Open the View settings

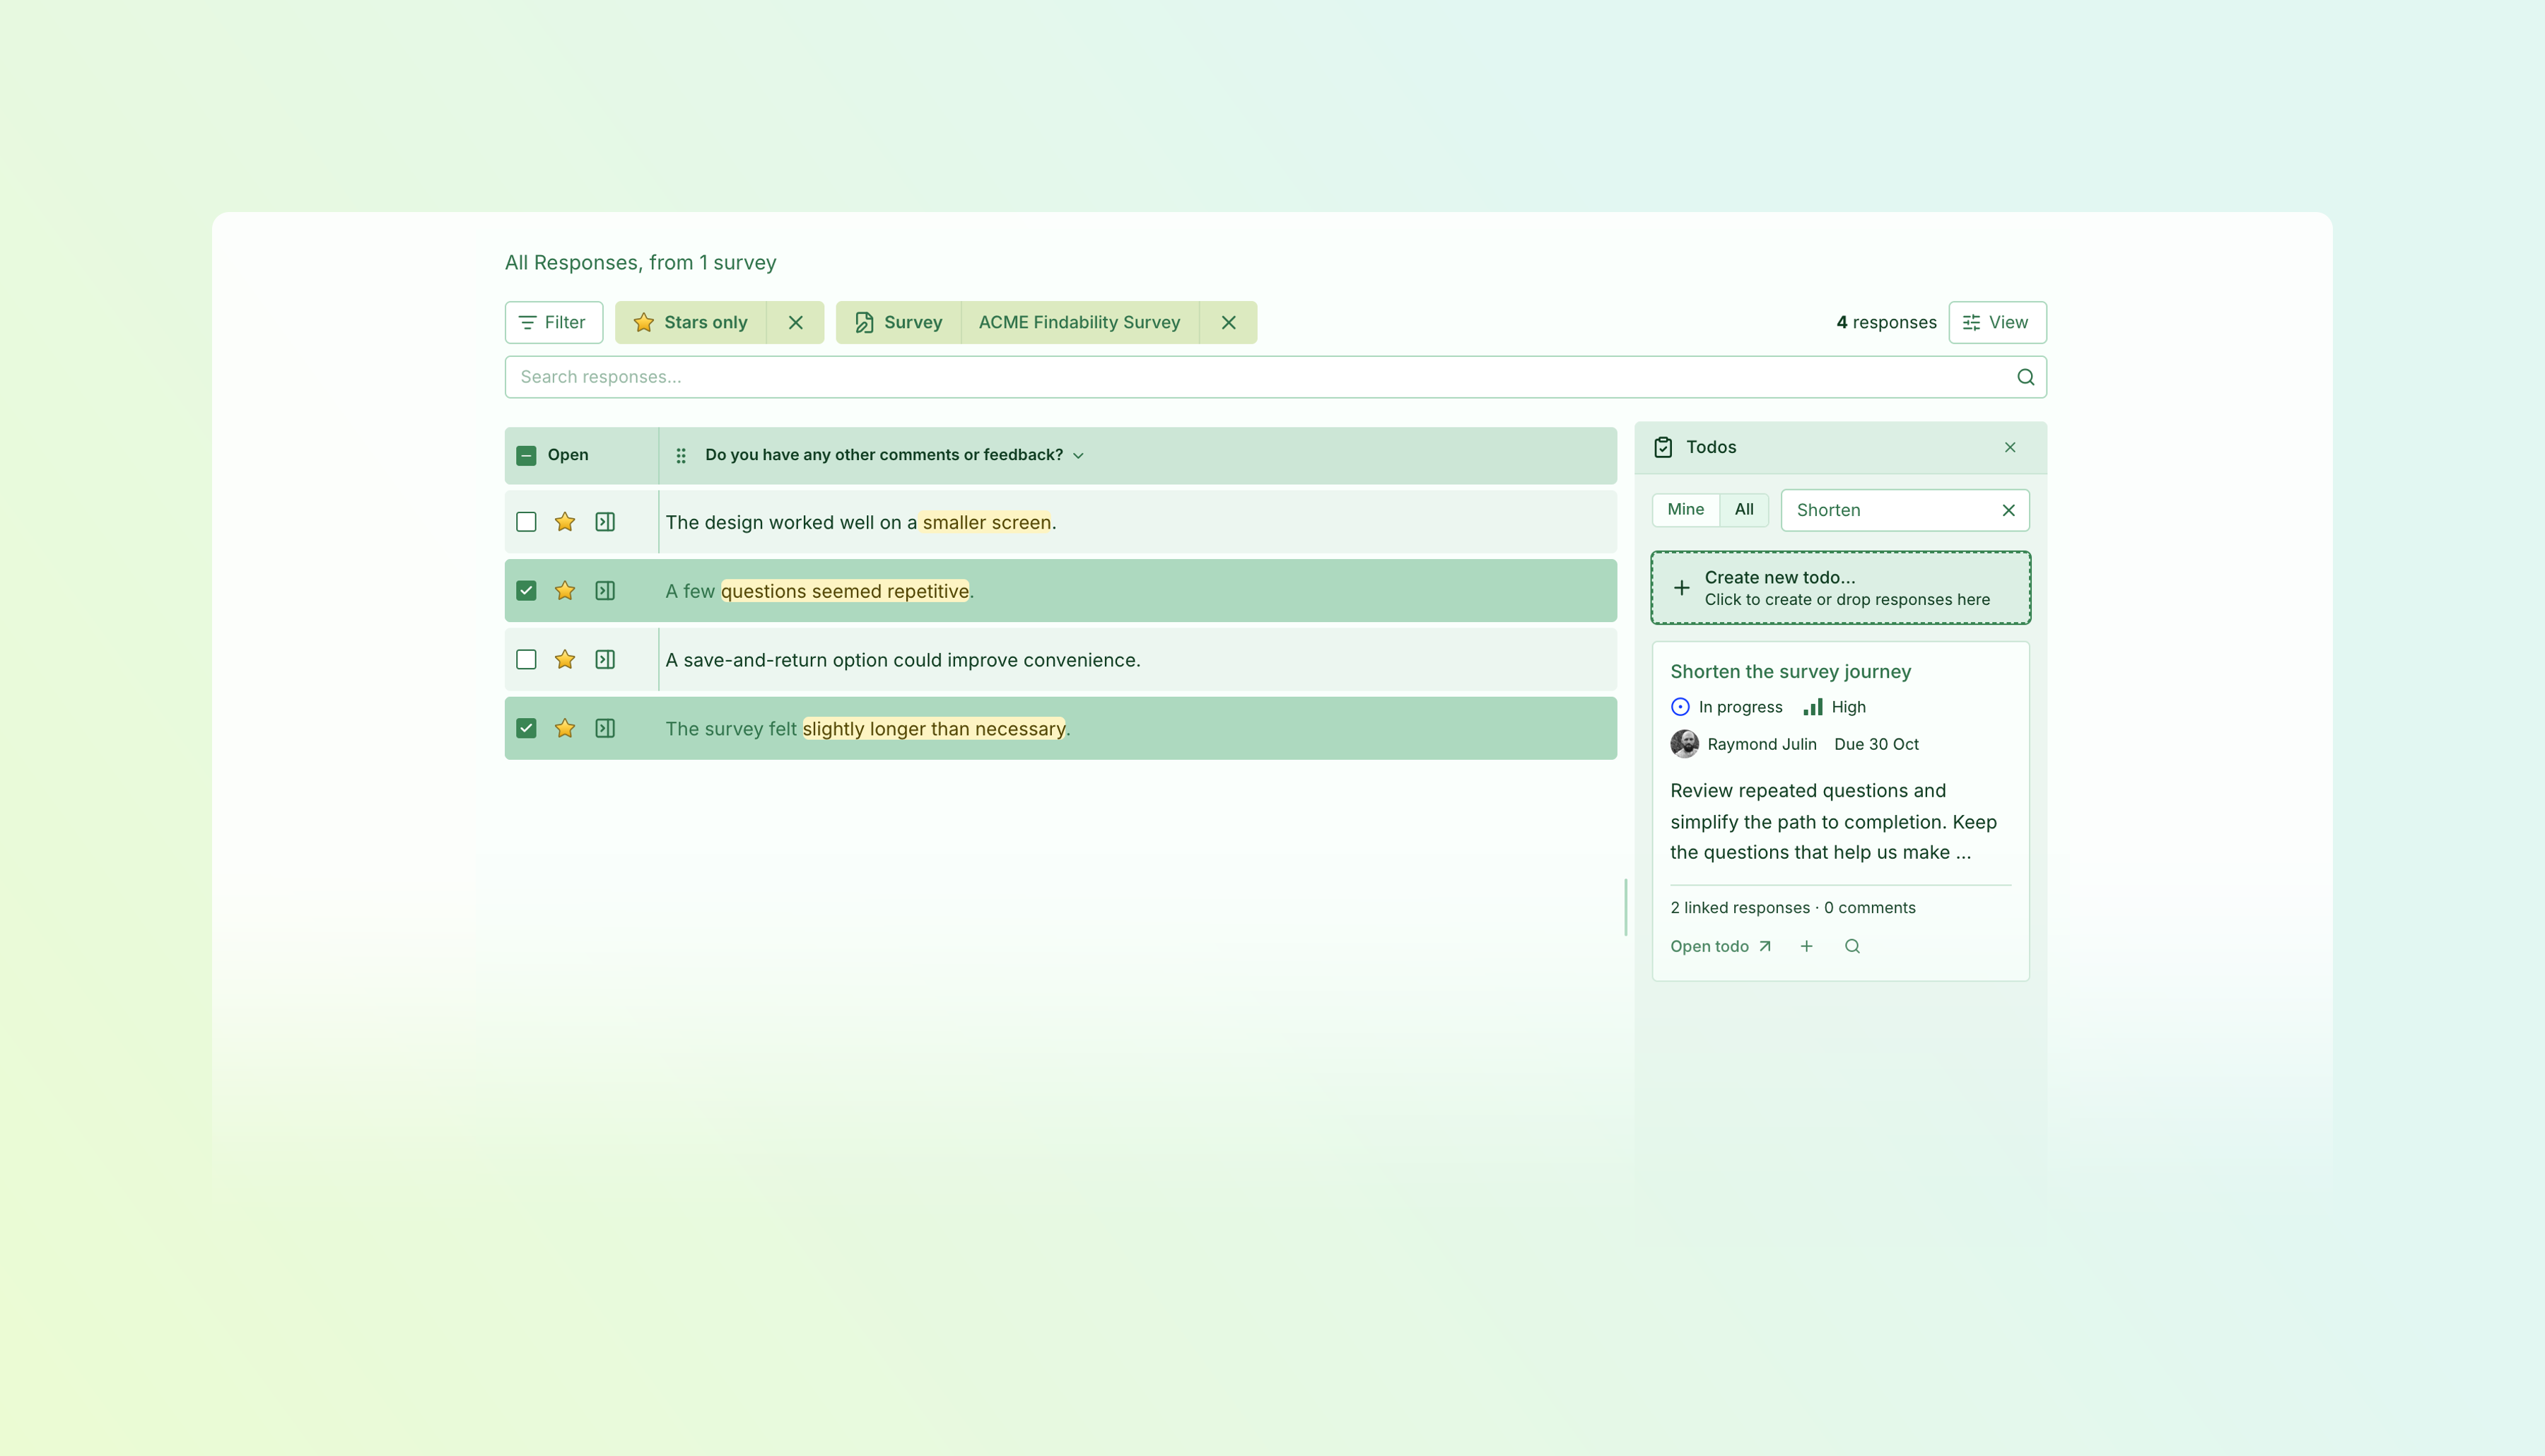pyautogui.click(x=1997, y=322)
